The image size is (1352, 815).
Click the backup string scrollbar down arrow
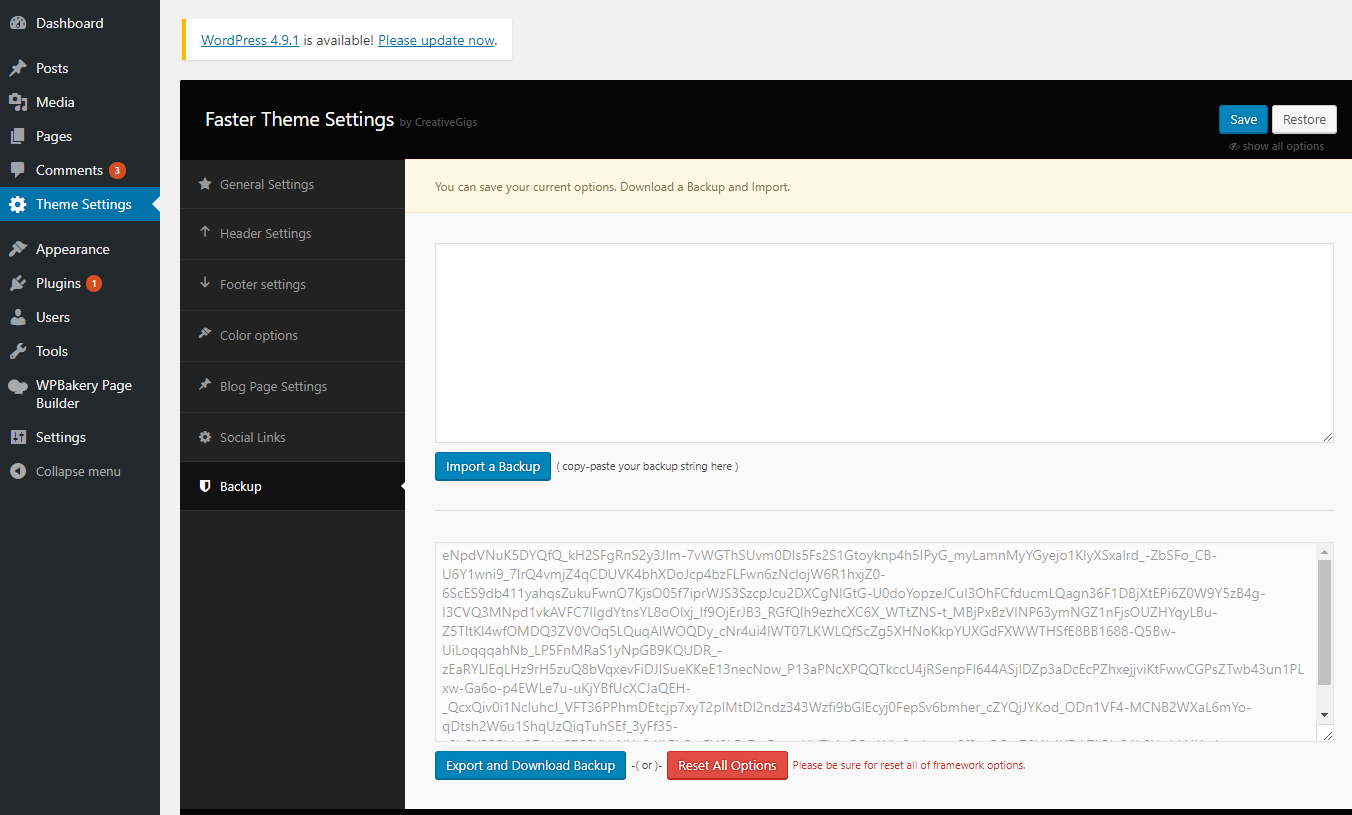(1324, 715)
